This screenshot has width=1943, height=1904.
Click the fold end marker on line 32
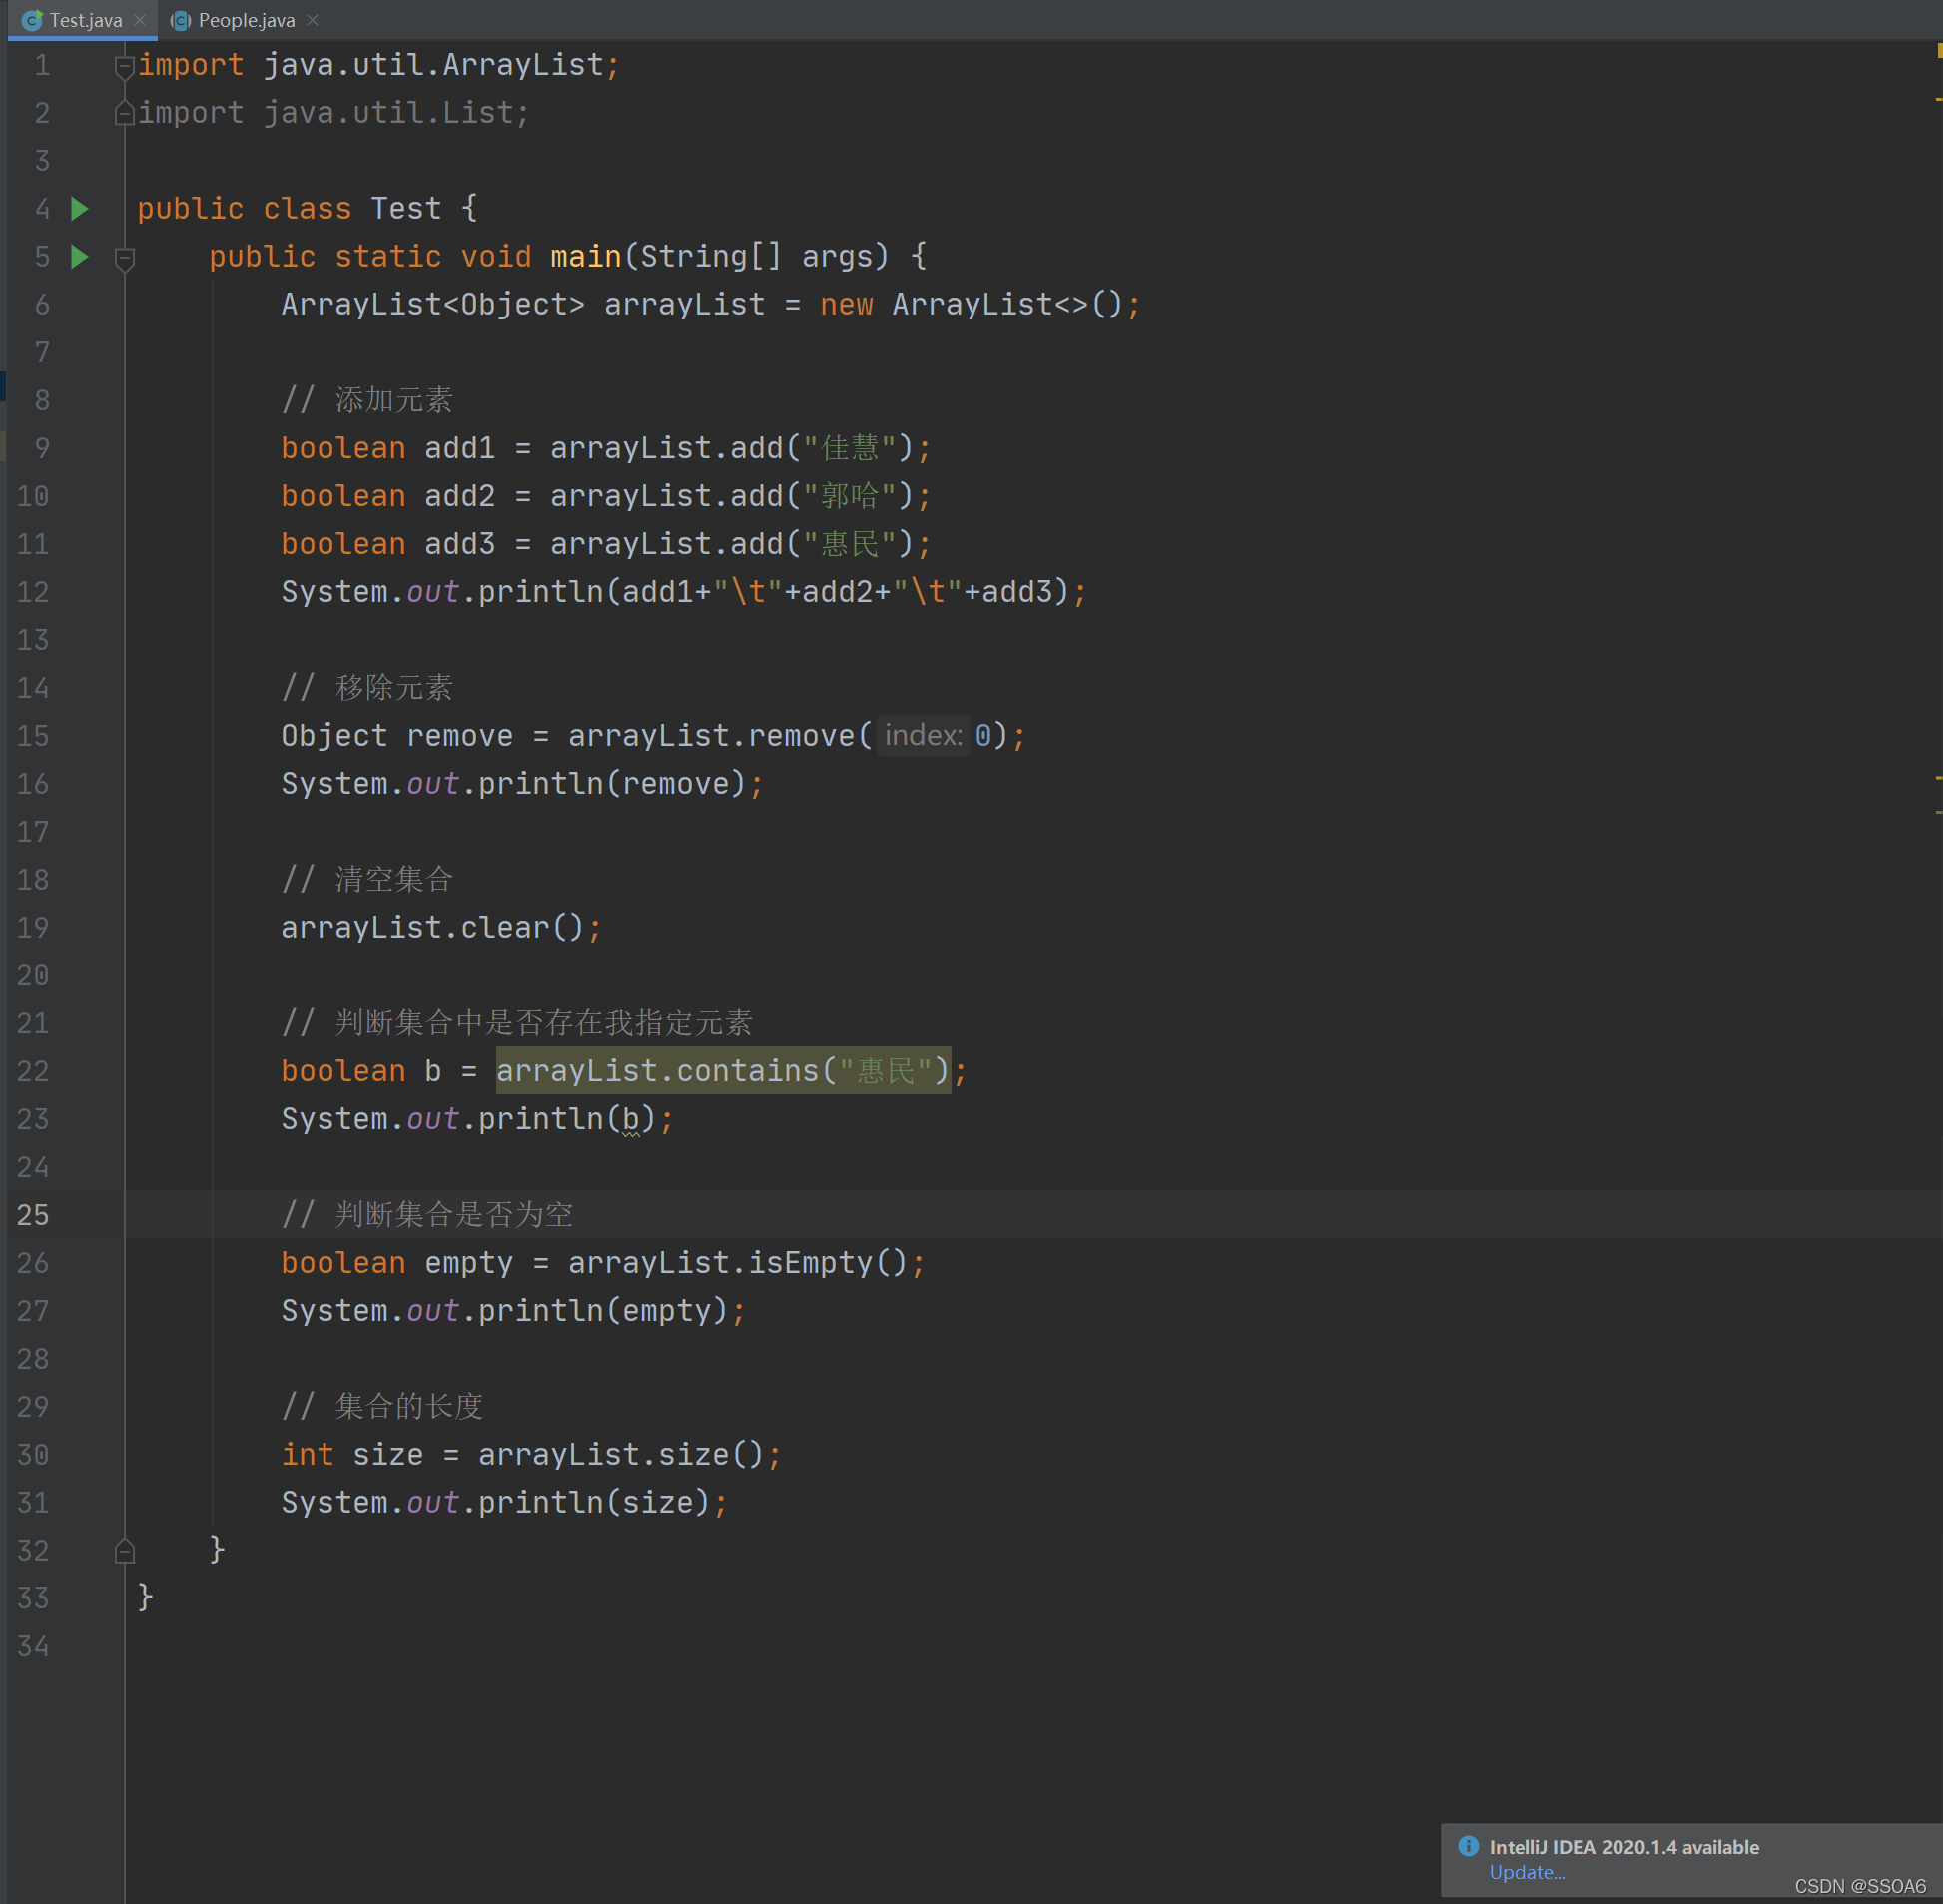click(125, 1551)
